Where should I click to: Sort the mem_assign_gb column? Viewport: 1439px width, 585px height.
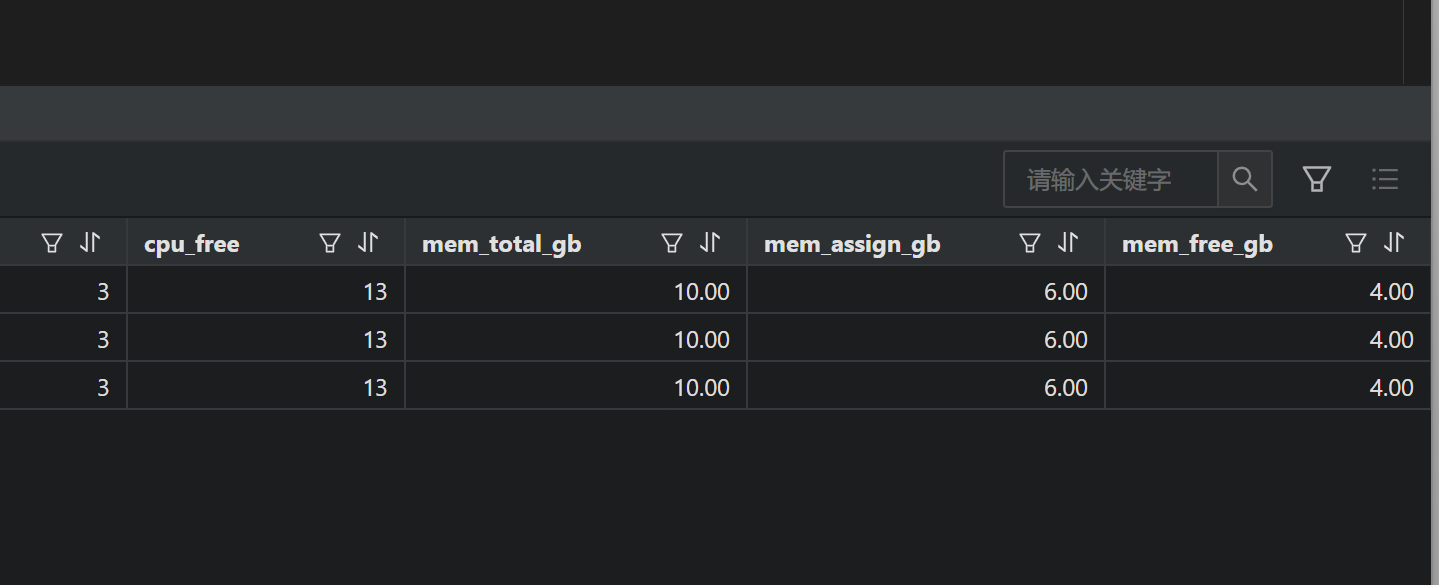[x=1069, y=243]
